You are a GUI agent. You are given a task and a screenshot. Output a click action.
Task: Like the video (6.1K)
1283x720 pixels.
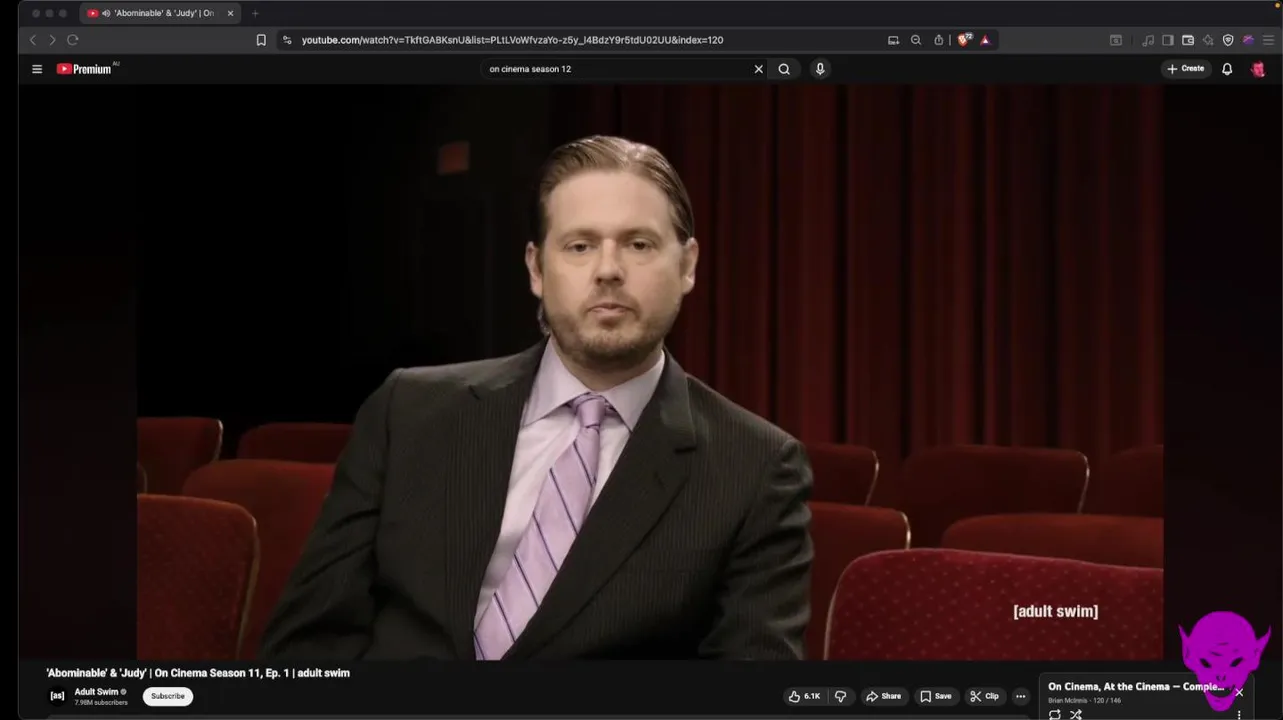click(804, 696)
